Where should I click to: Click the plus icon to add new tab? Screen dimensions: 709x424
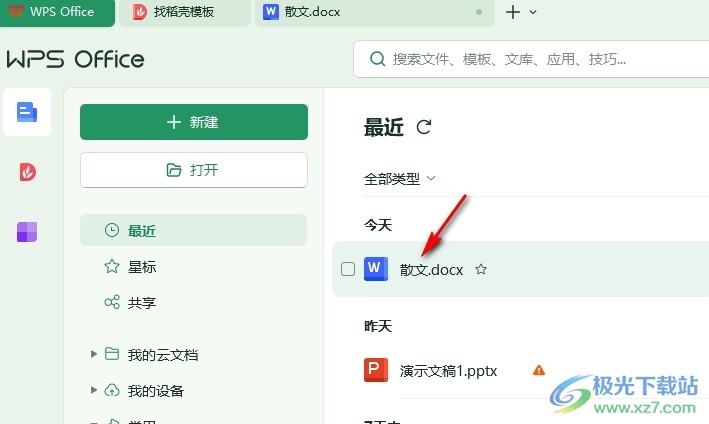[x=513, y=12]
